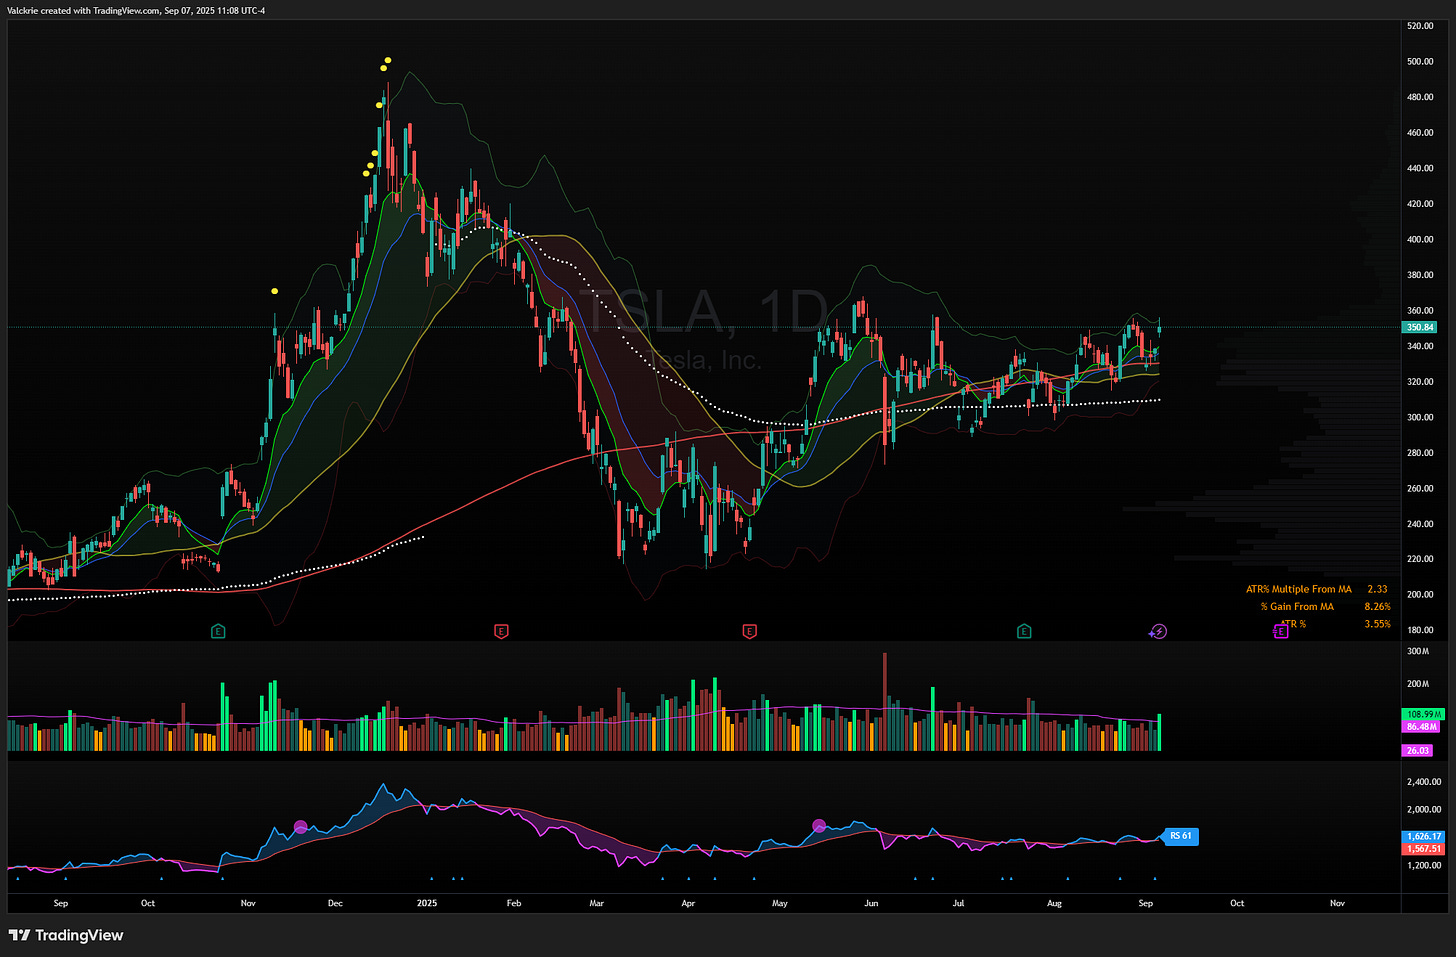Click the purple future earnings E marker

click(1280, 631)
